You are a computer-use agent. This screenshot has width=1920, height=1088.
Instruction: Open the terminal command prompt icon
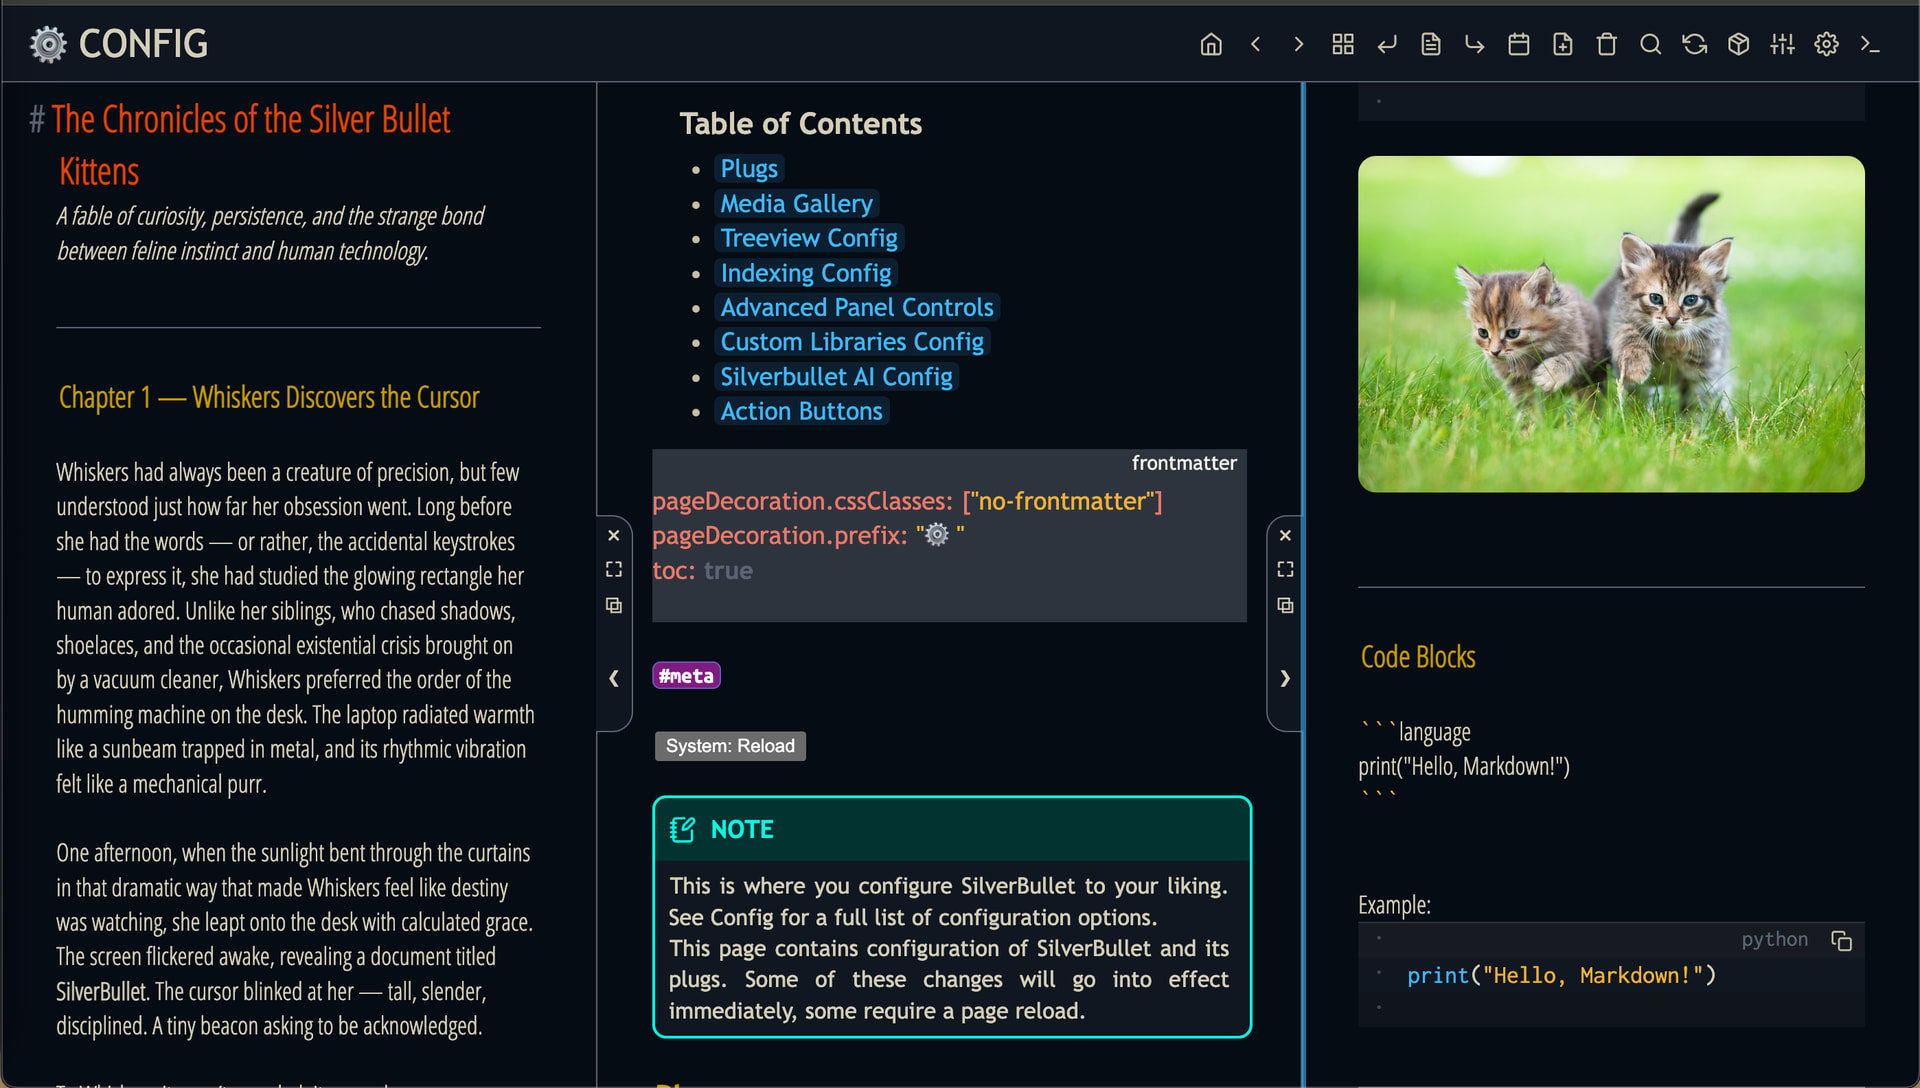click(1870, 44)
